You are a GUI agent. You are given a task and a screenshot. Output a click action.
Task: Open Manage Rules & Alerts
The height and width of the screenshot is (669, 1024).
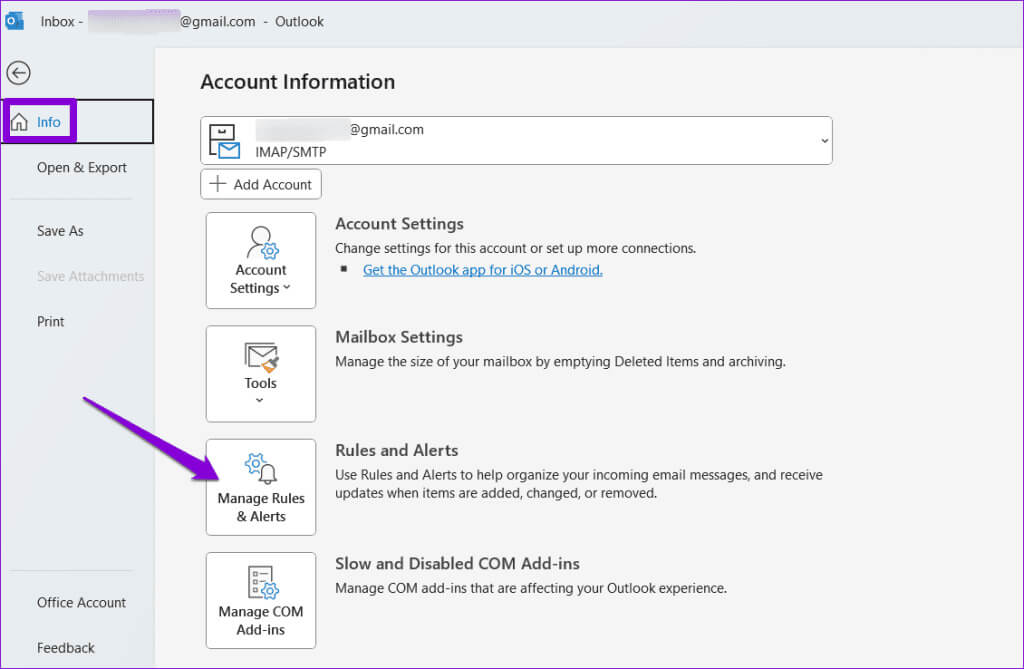click(261, 487)
